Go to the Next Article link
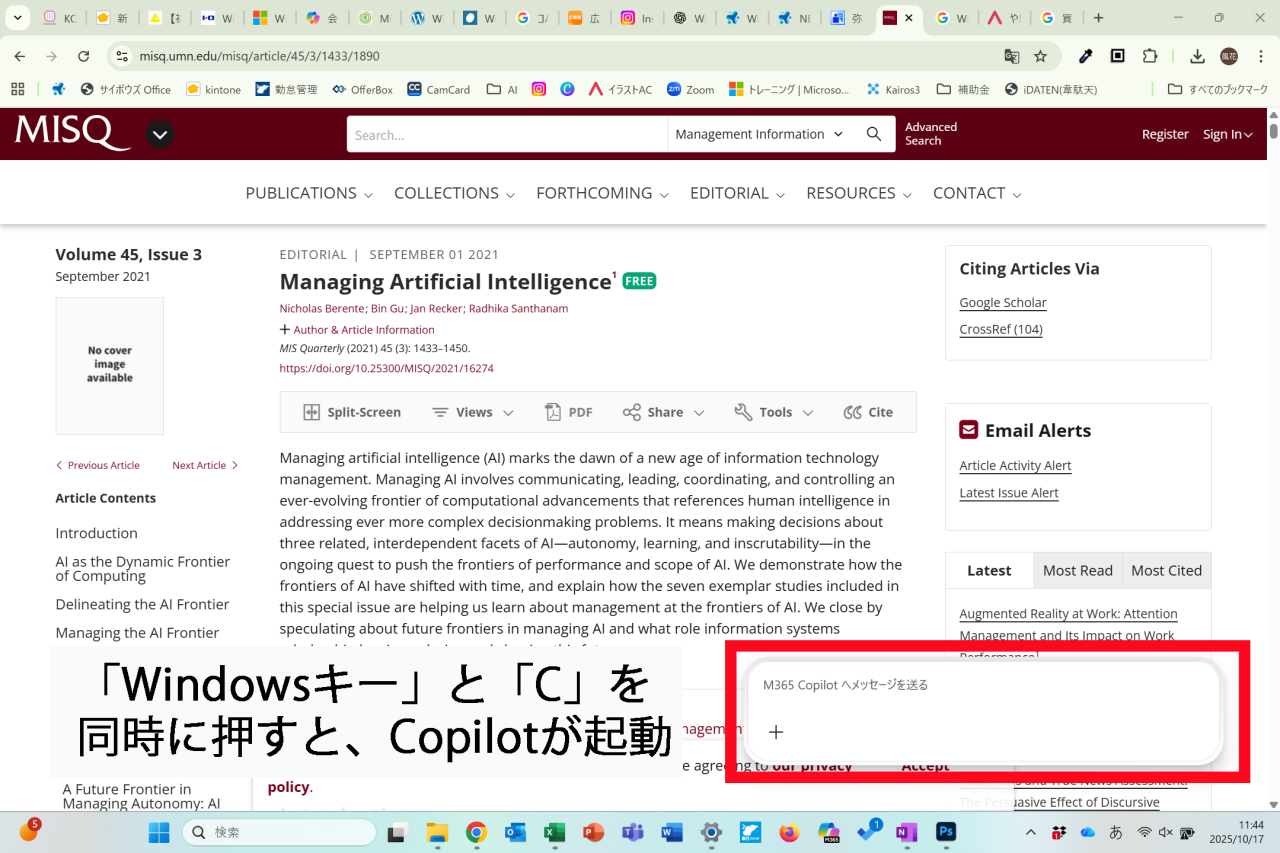 [x=204, y=465]
